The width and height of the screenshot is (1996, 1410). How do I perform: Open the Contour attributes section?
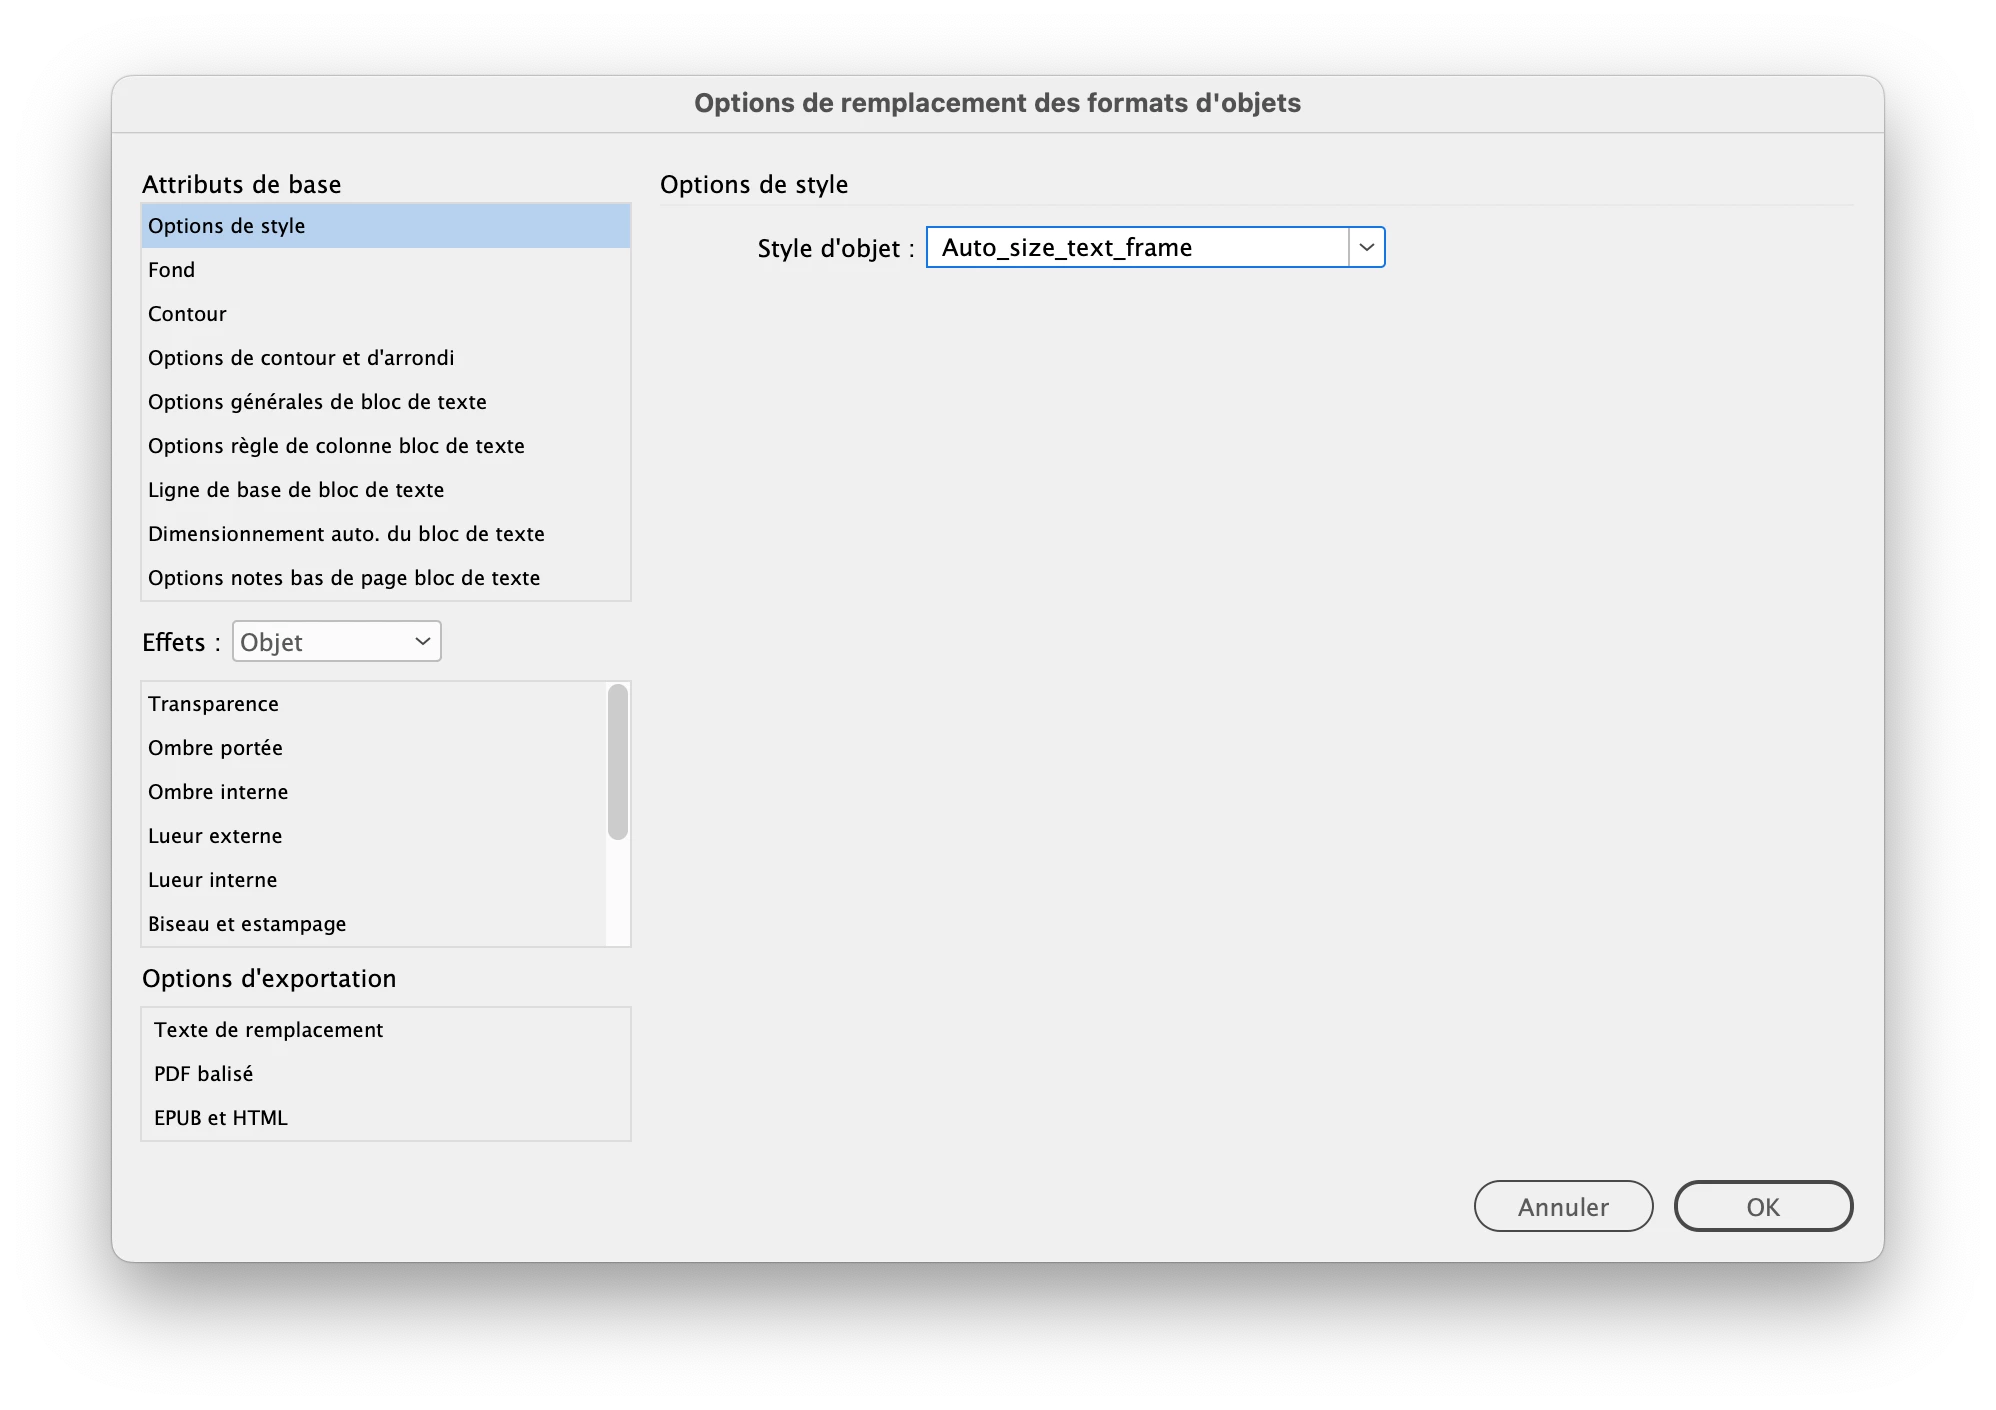[x=187, y=314]
